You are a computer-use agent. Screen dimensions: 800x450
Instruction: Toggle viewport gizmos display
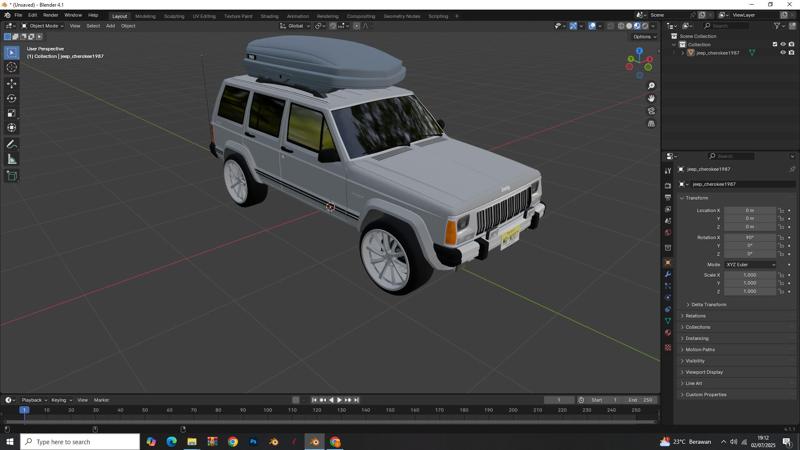573,26
